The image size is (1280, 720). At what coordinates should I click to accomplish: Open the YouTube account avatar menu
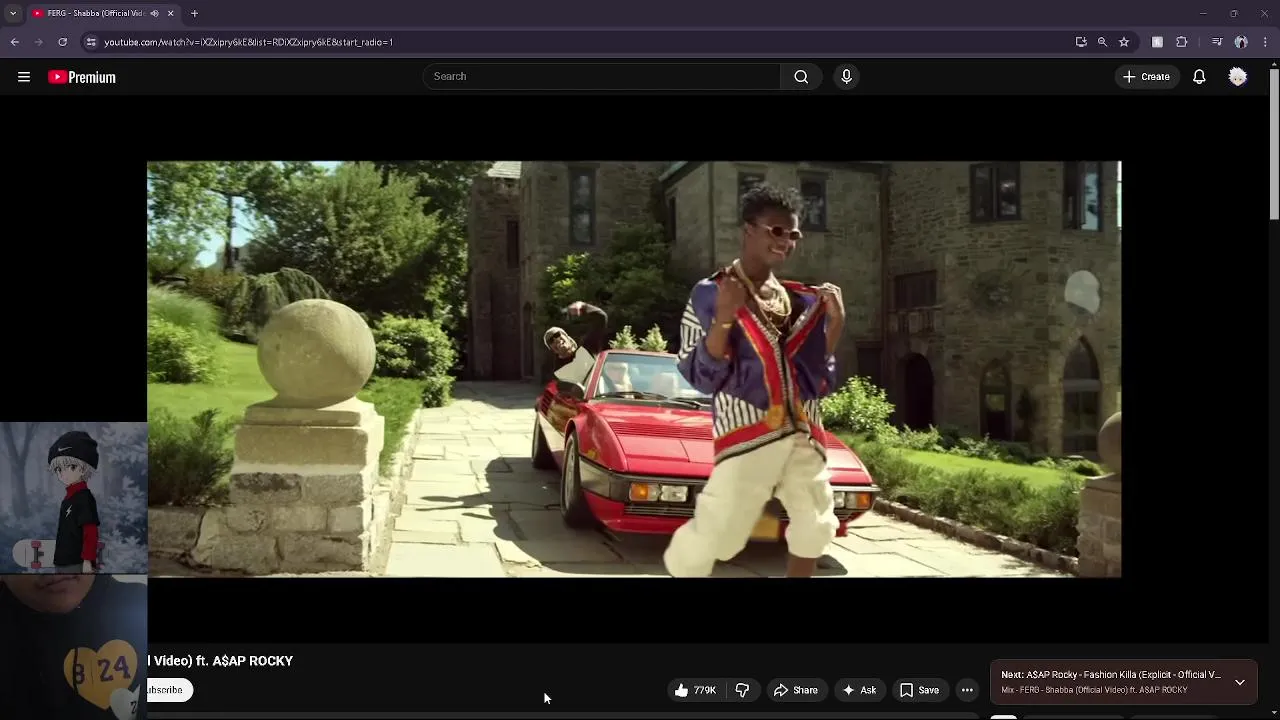1238,77
